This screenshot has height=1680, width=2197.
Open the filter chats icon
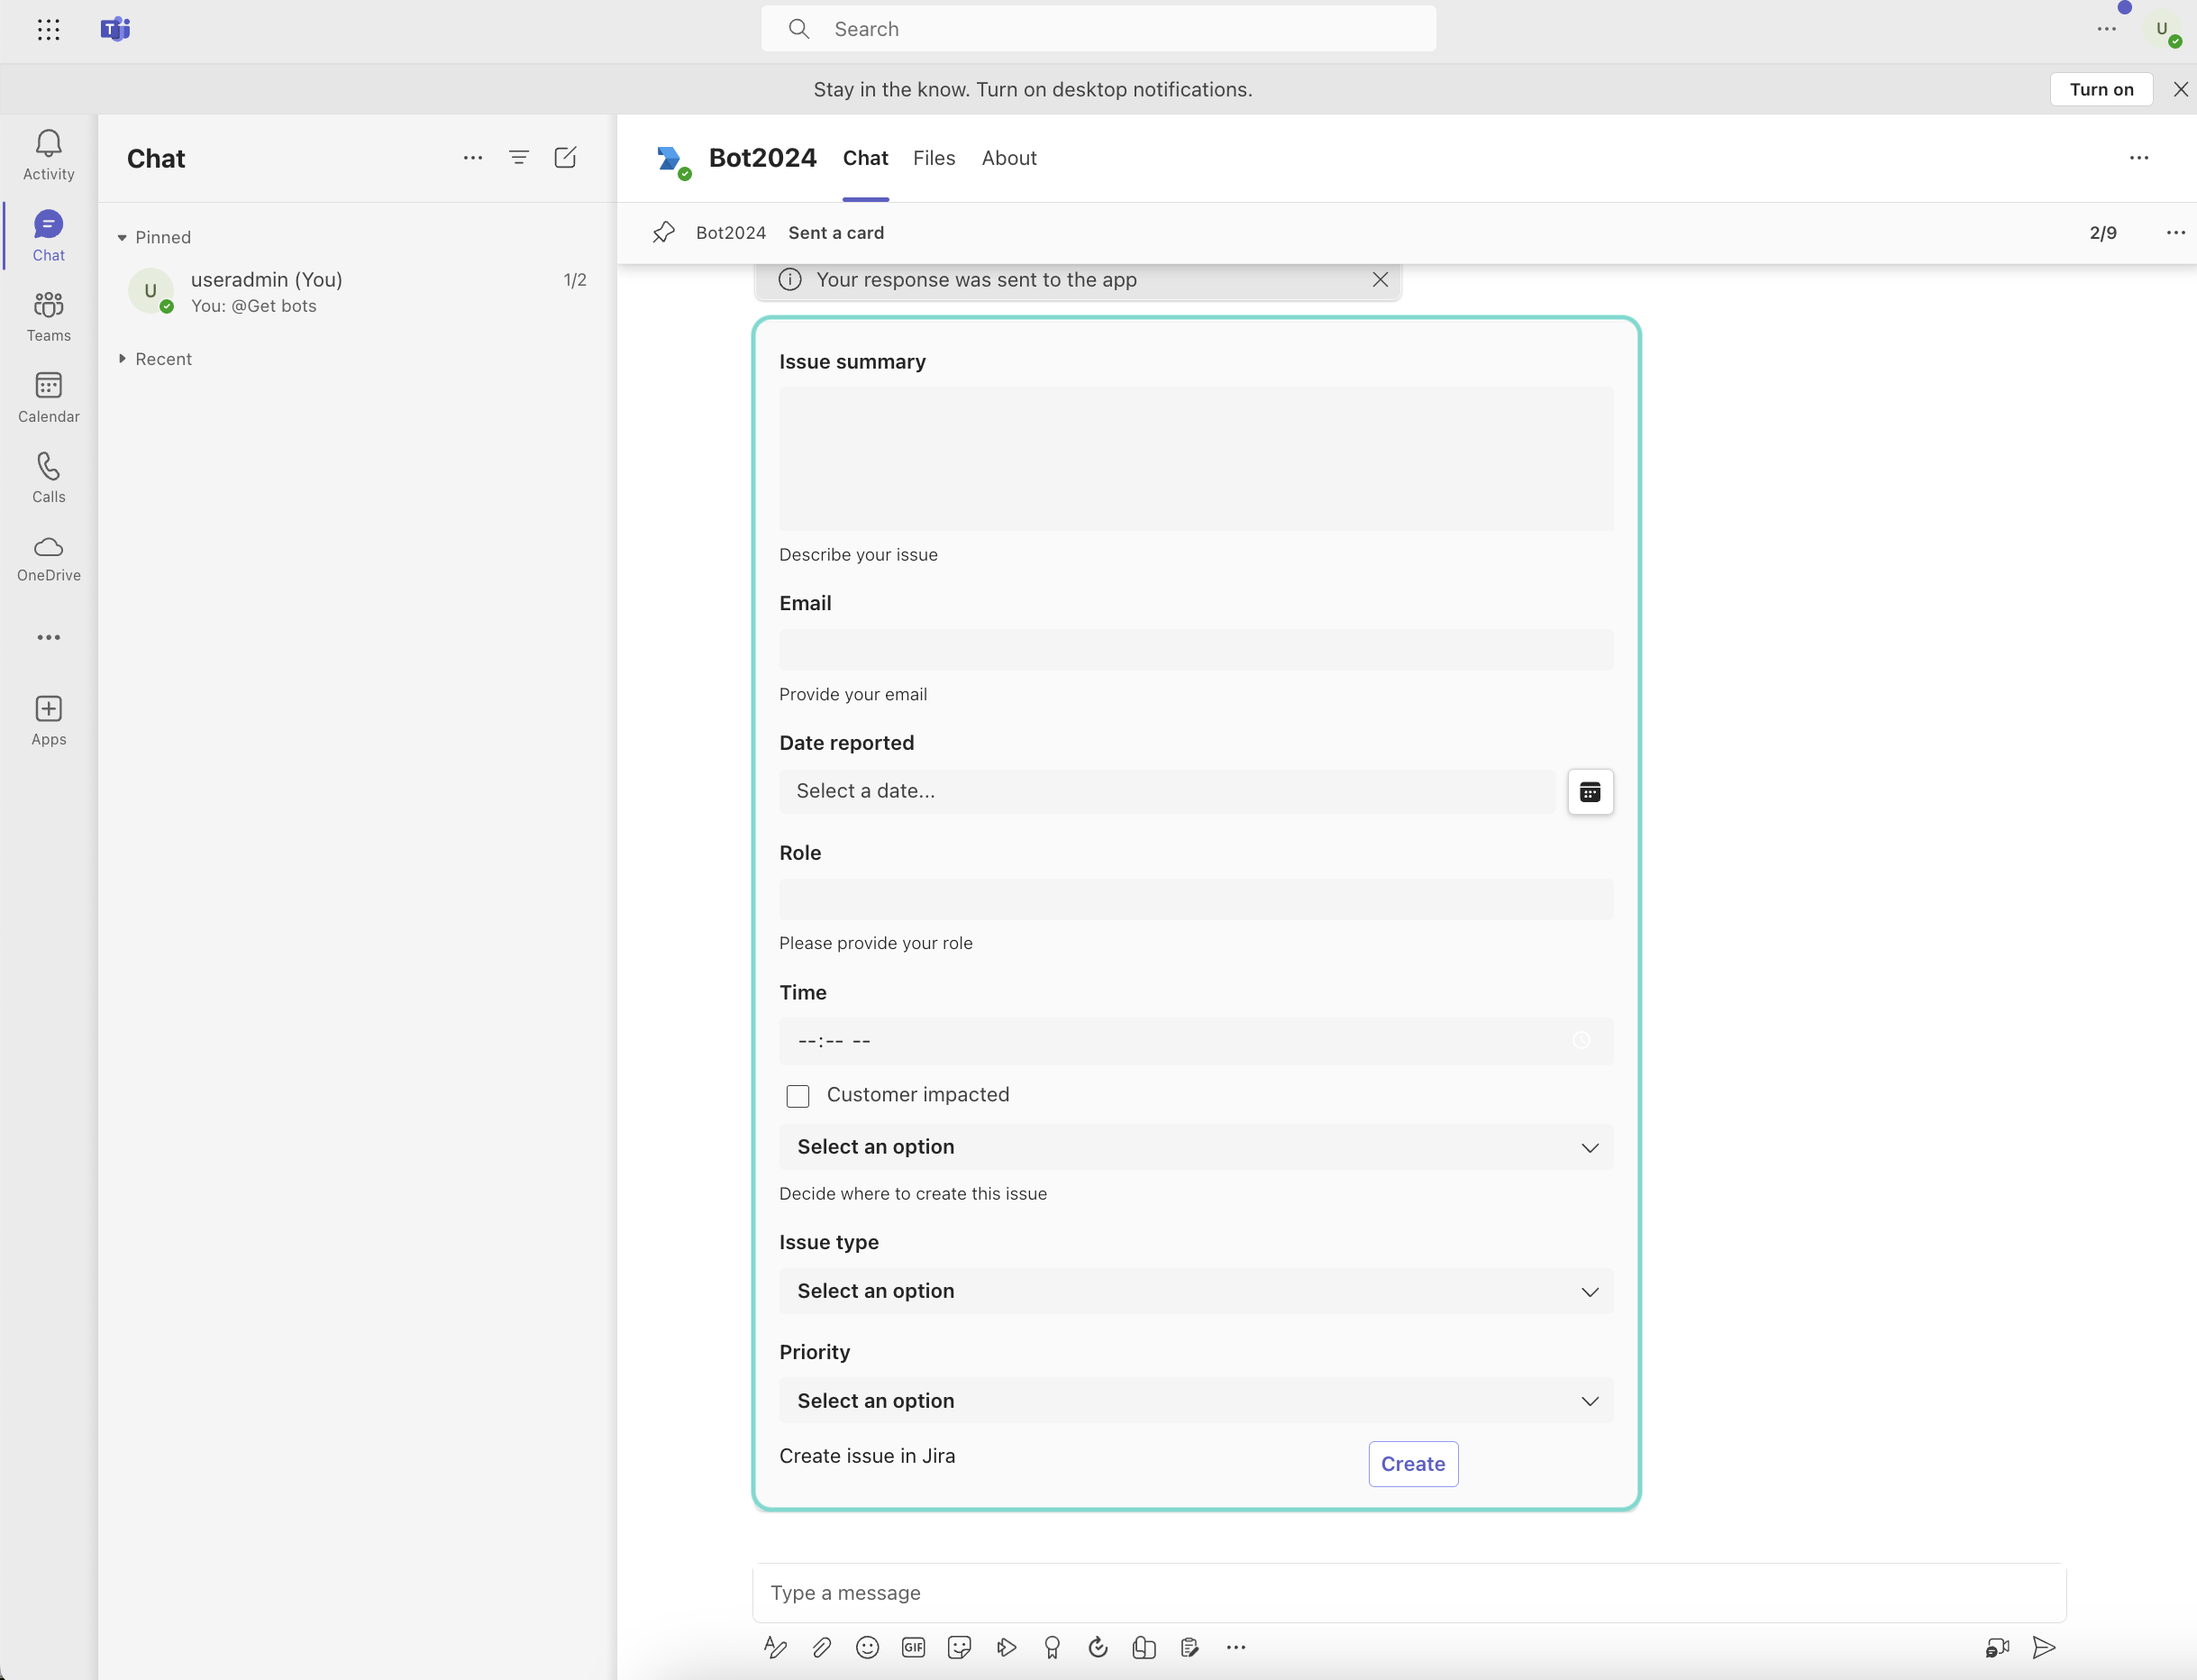coord(519,158)
